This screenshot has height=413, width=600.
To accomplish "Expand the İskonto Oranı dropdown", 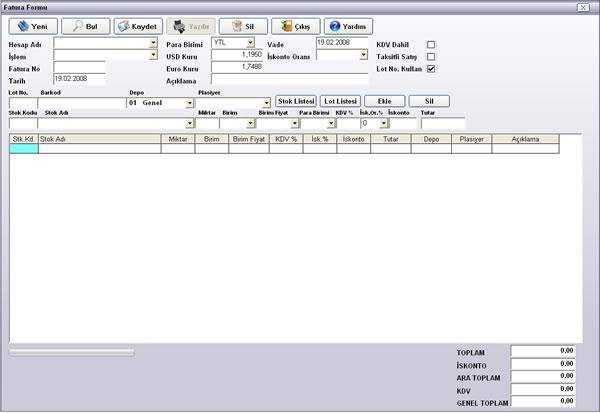I will coord(363,55).
